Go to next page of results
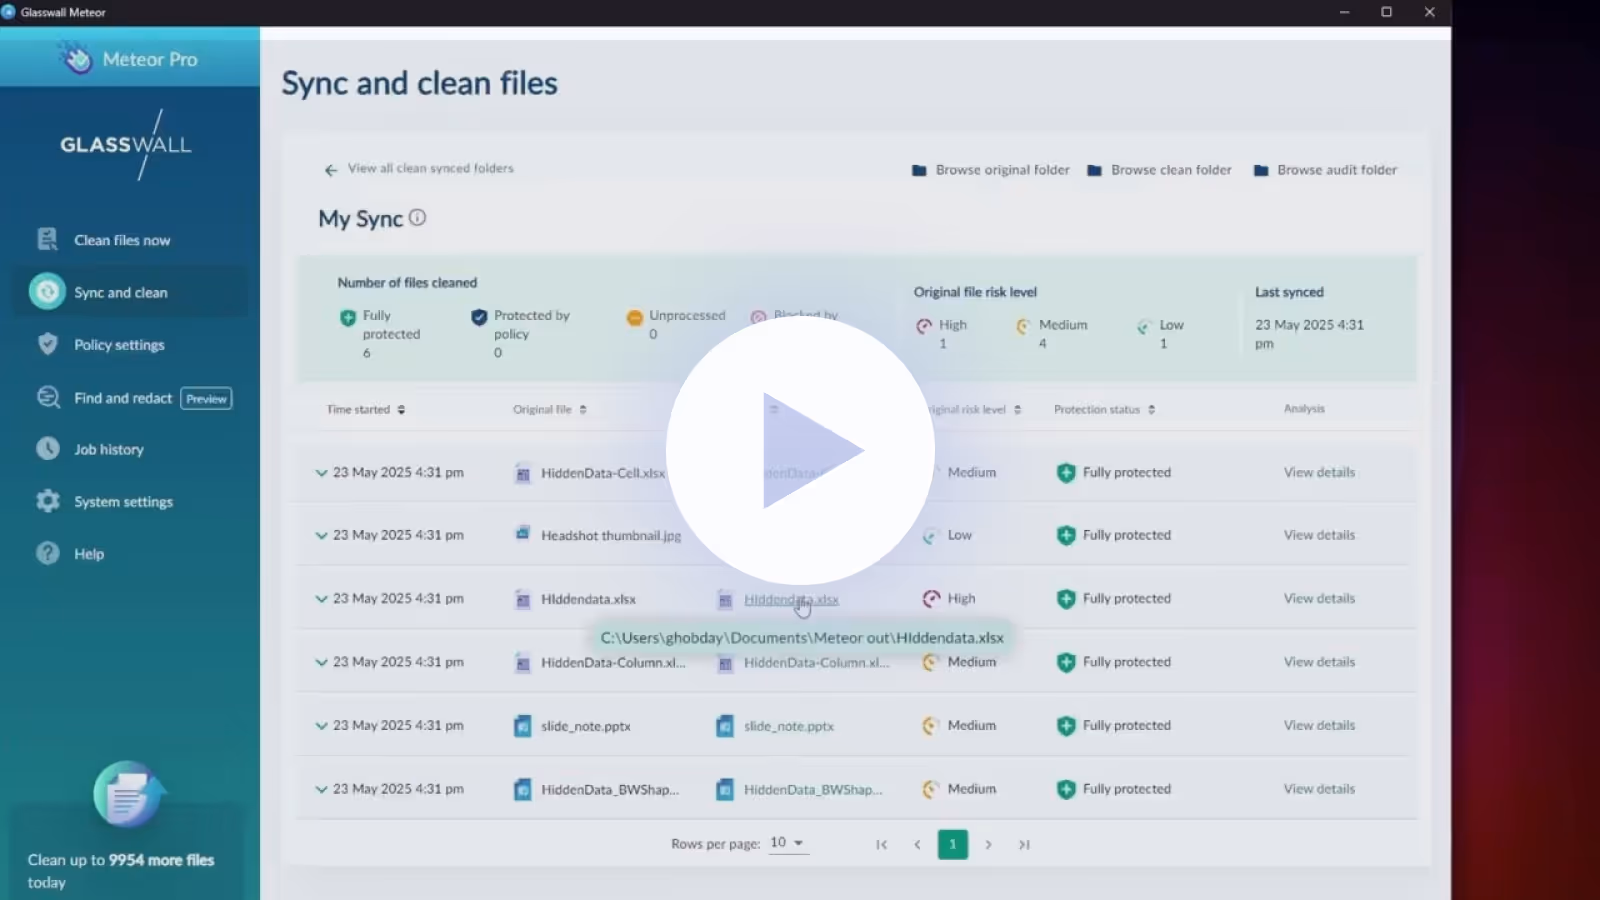Screen dimensions: 1600x900 point(988,845)
